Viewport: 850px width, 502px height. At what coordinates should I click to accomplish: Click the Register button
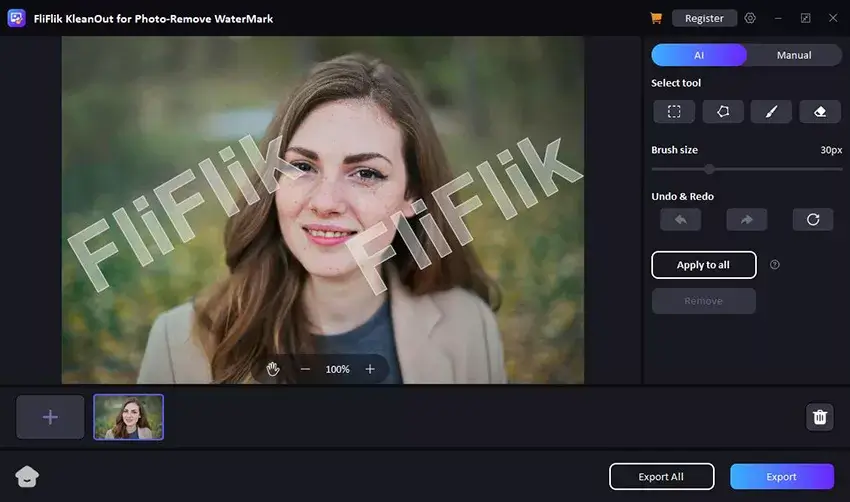704,18
